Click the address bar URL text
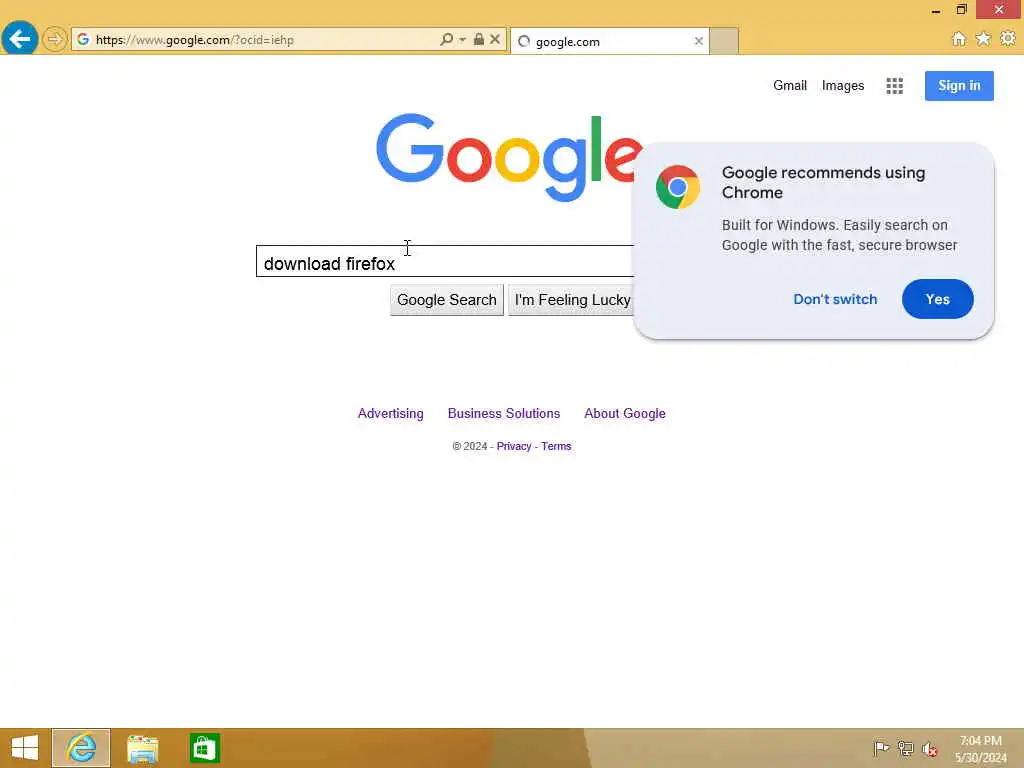The image size is (1024, 768). pos(195,40)
